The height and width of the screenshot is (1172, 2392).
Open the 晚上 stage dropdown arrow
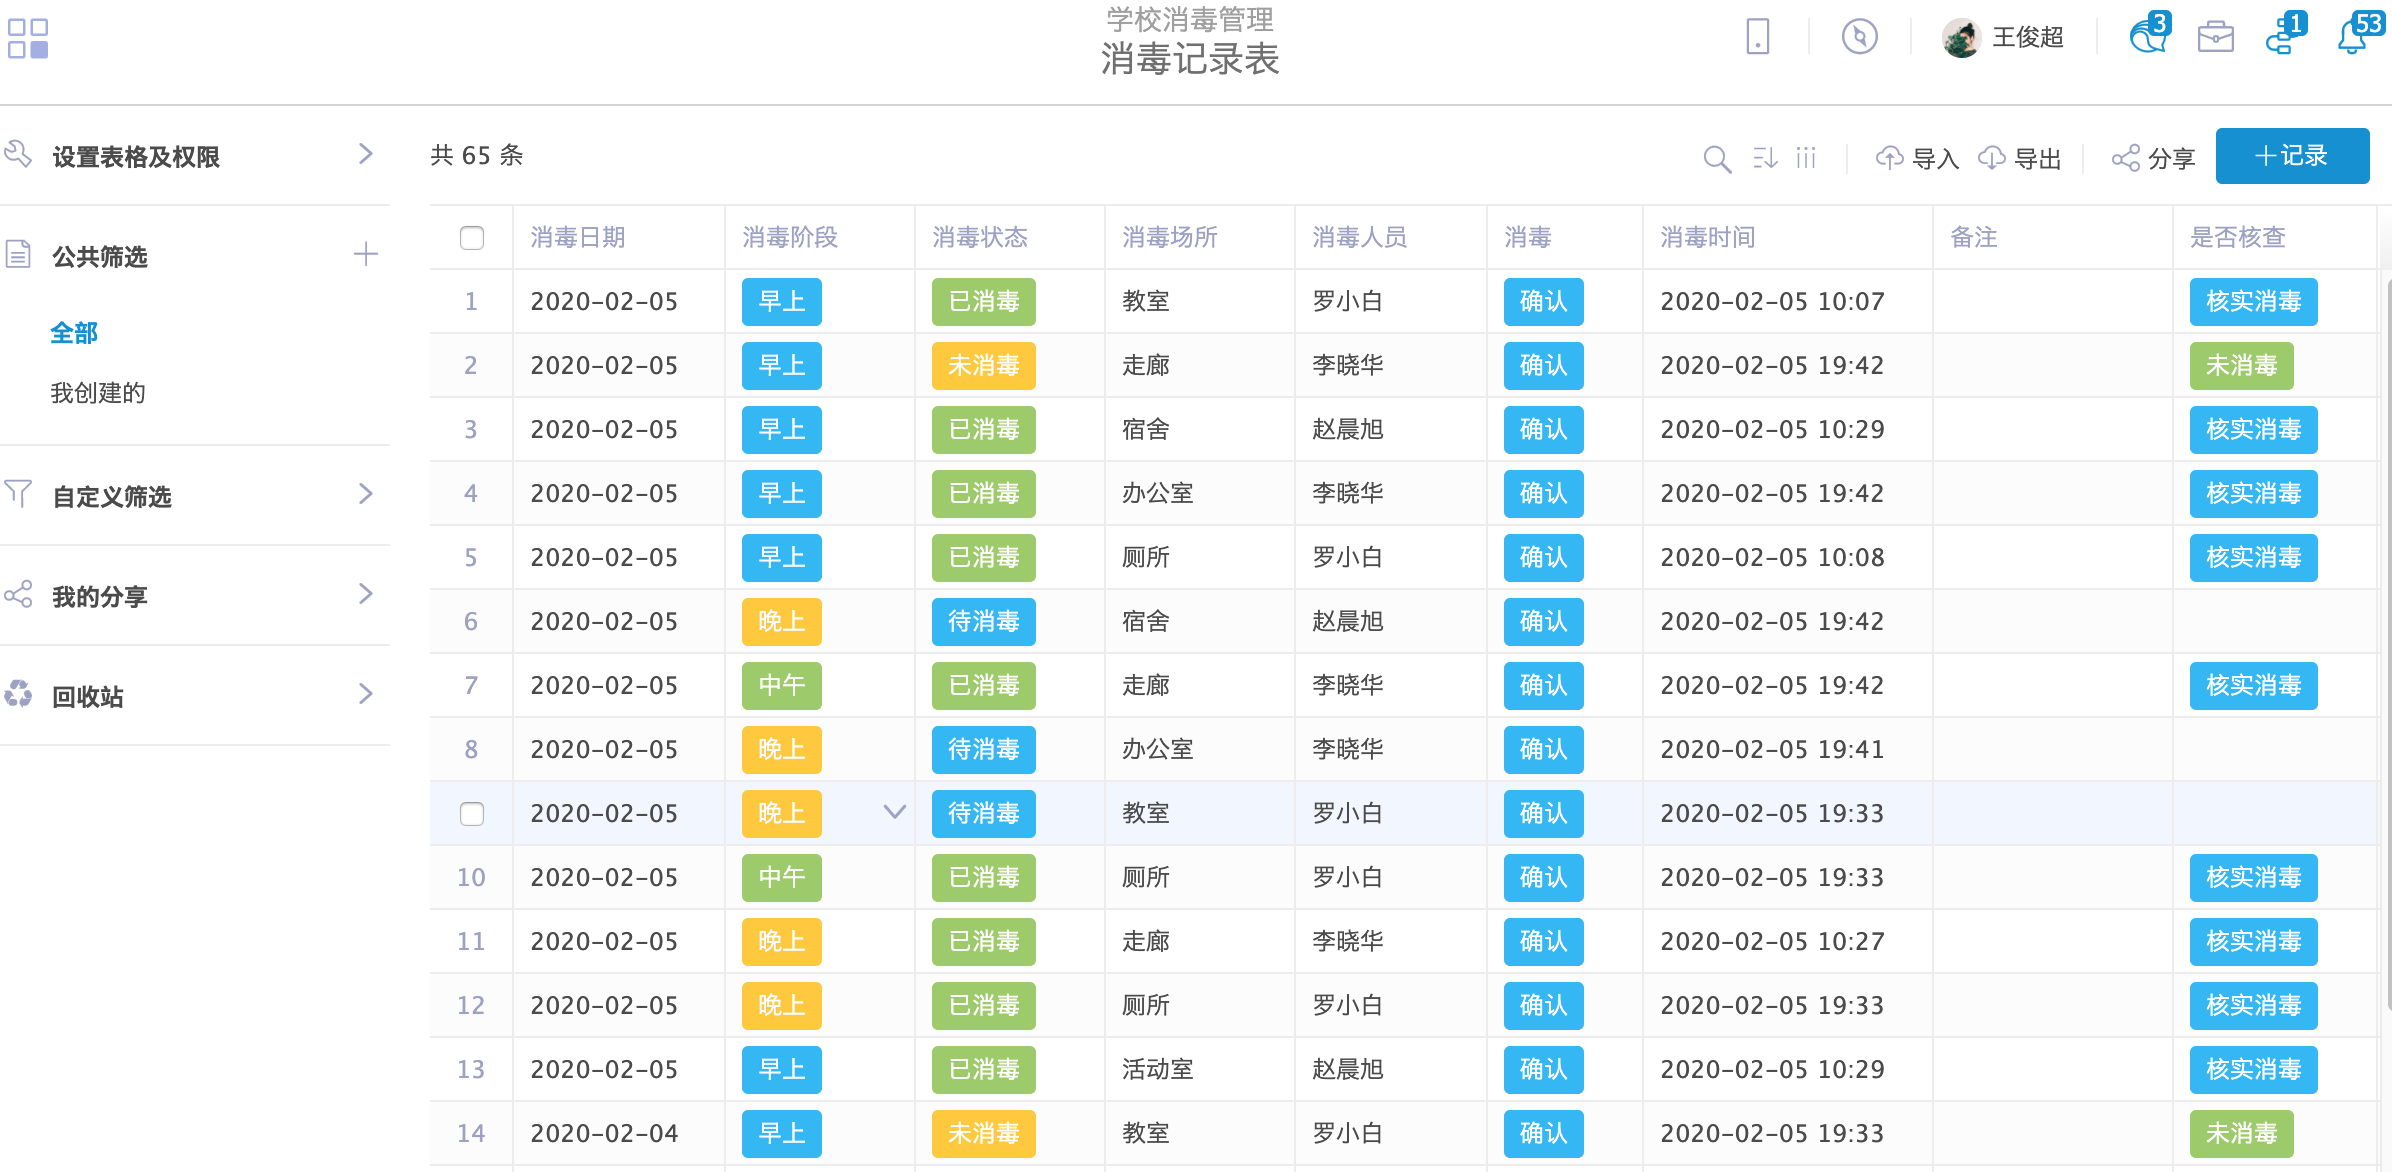(894, 812)
